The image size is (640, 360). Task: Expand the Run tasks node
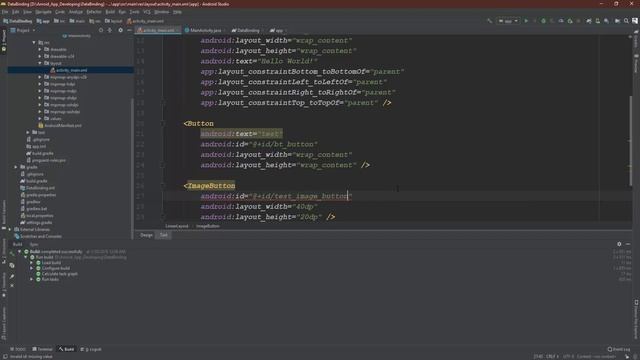point(31,280)
